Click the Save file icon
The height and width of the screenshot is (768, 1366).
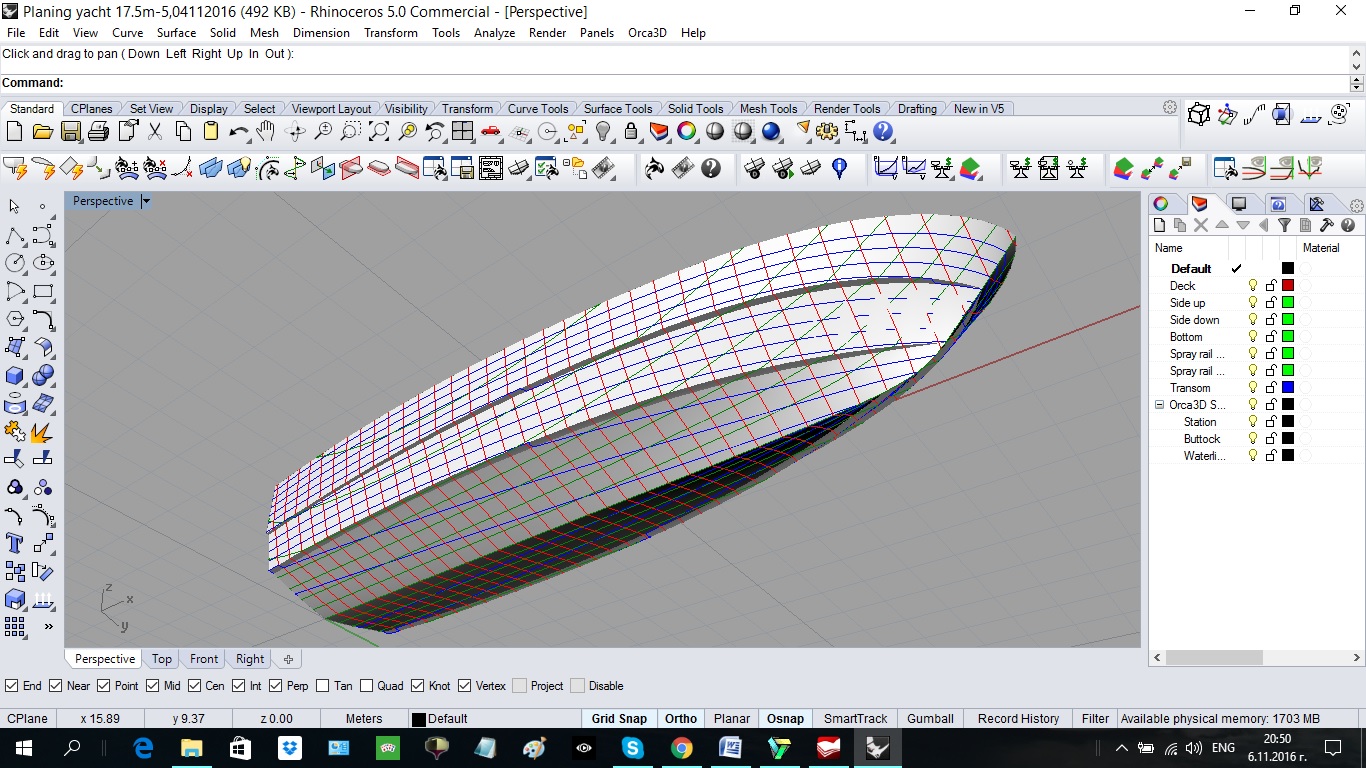(x=70, y=131)
